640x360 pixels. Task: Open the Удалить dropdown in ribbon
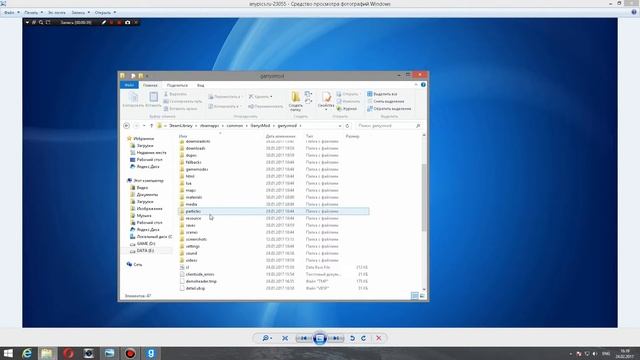tap(260, 97)
